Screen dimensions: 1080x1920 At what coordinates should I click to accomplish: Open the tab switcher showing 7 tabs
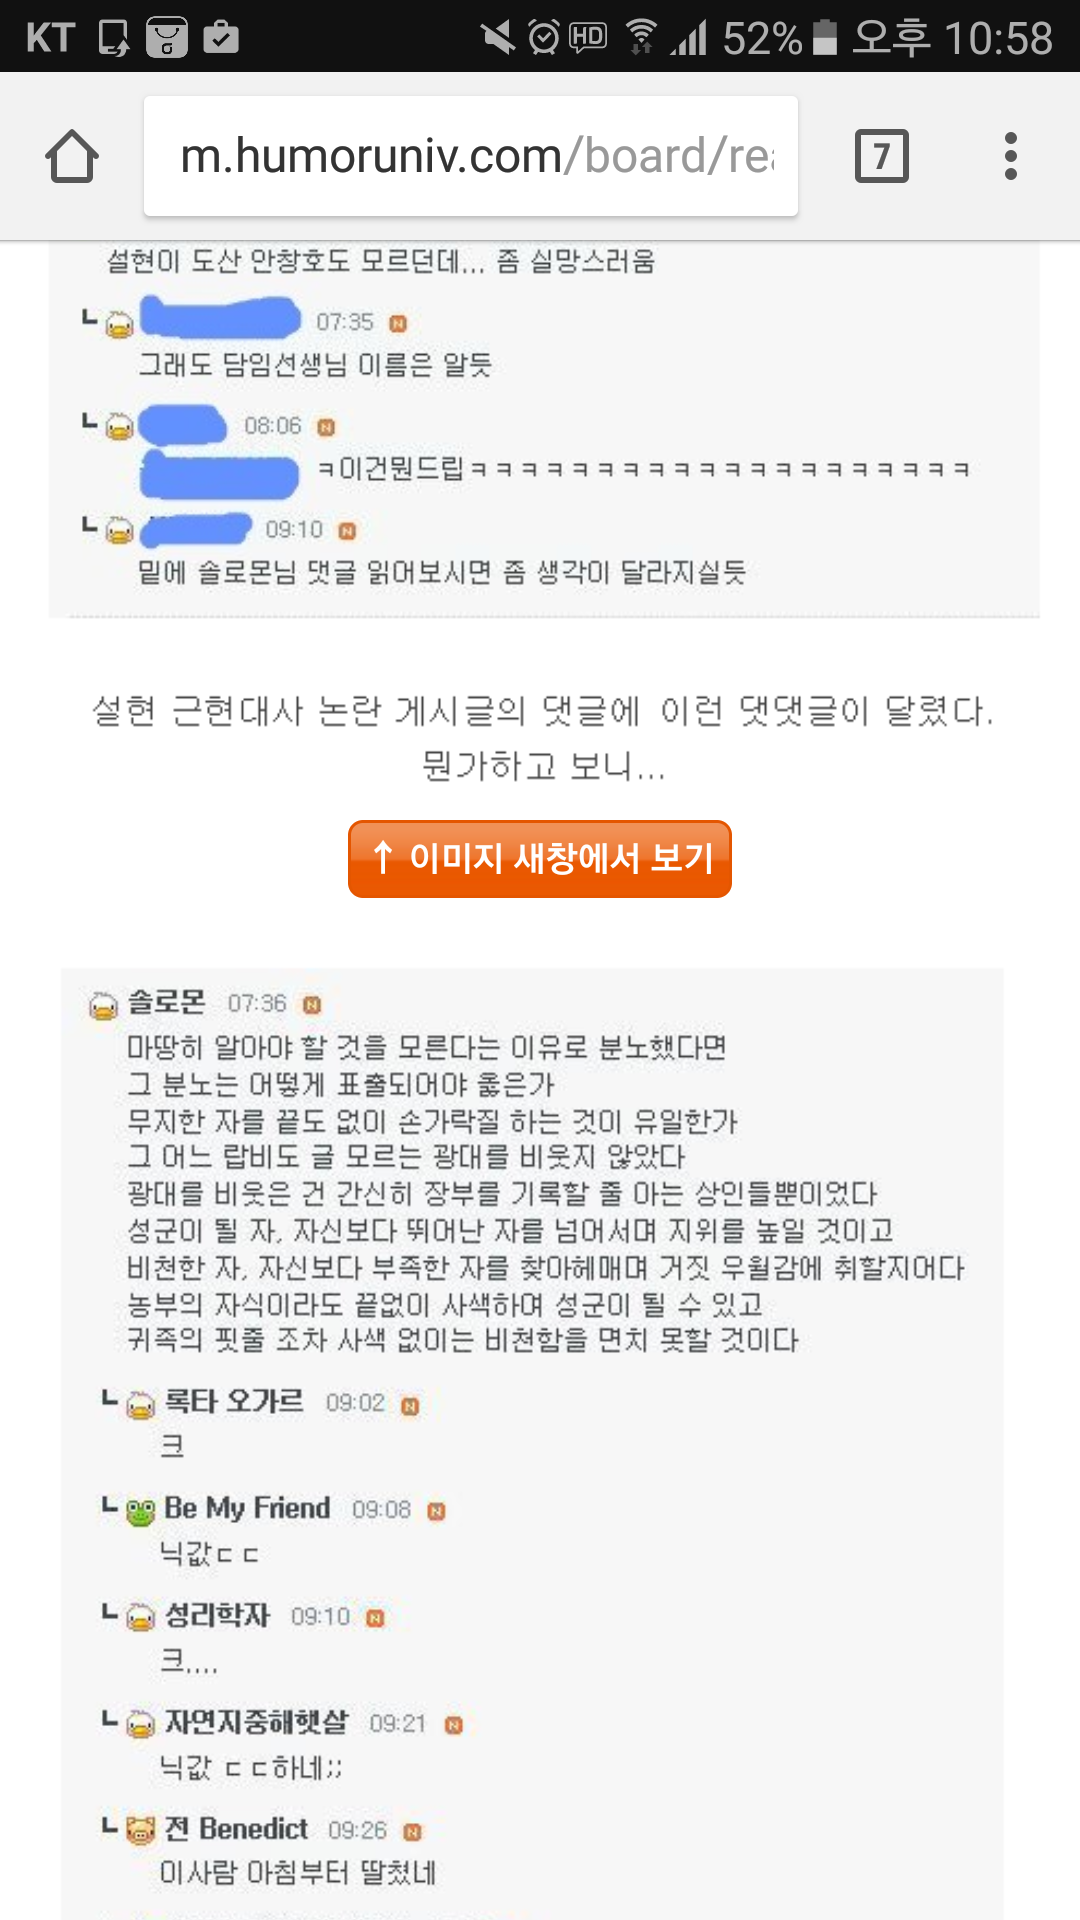click(881, 156)
